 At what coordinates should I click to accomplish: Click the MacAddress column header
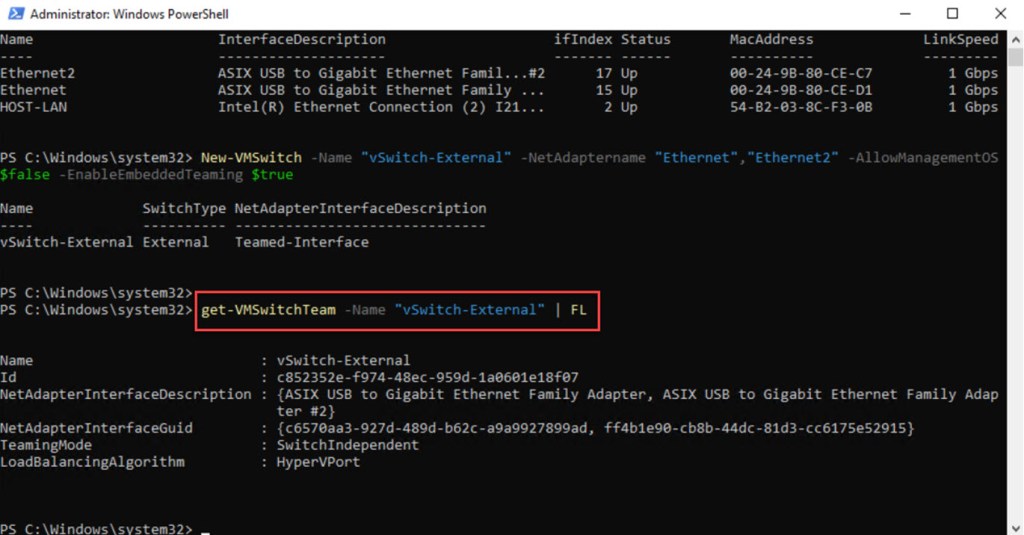[771, 40]
